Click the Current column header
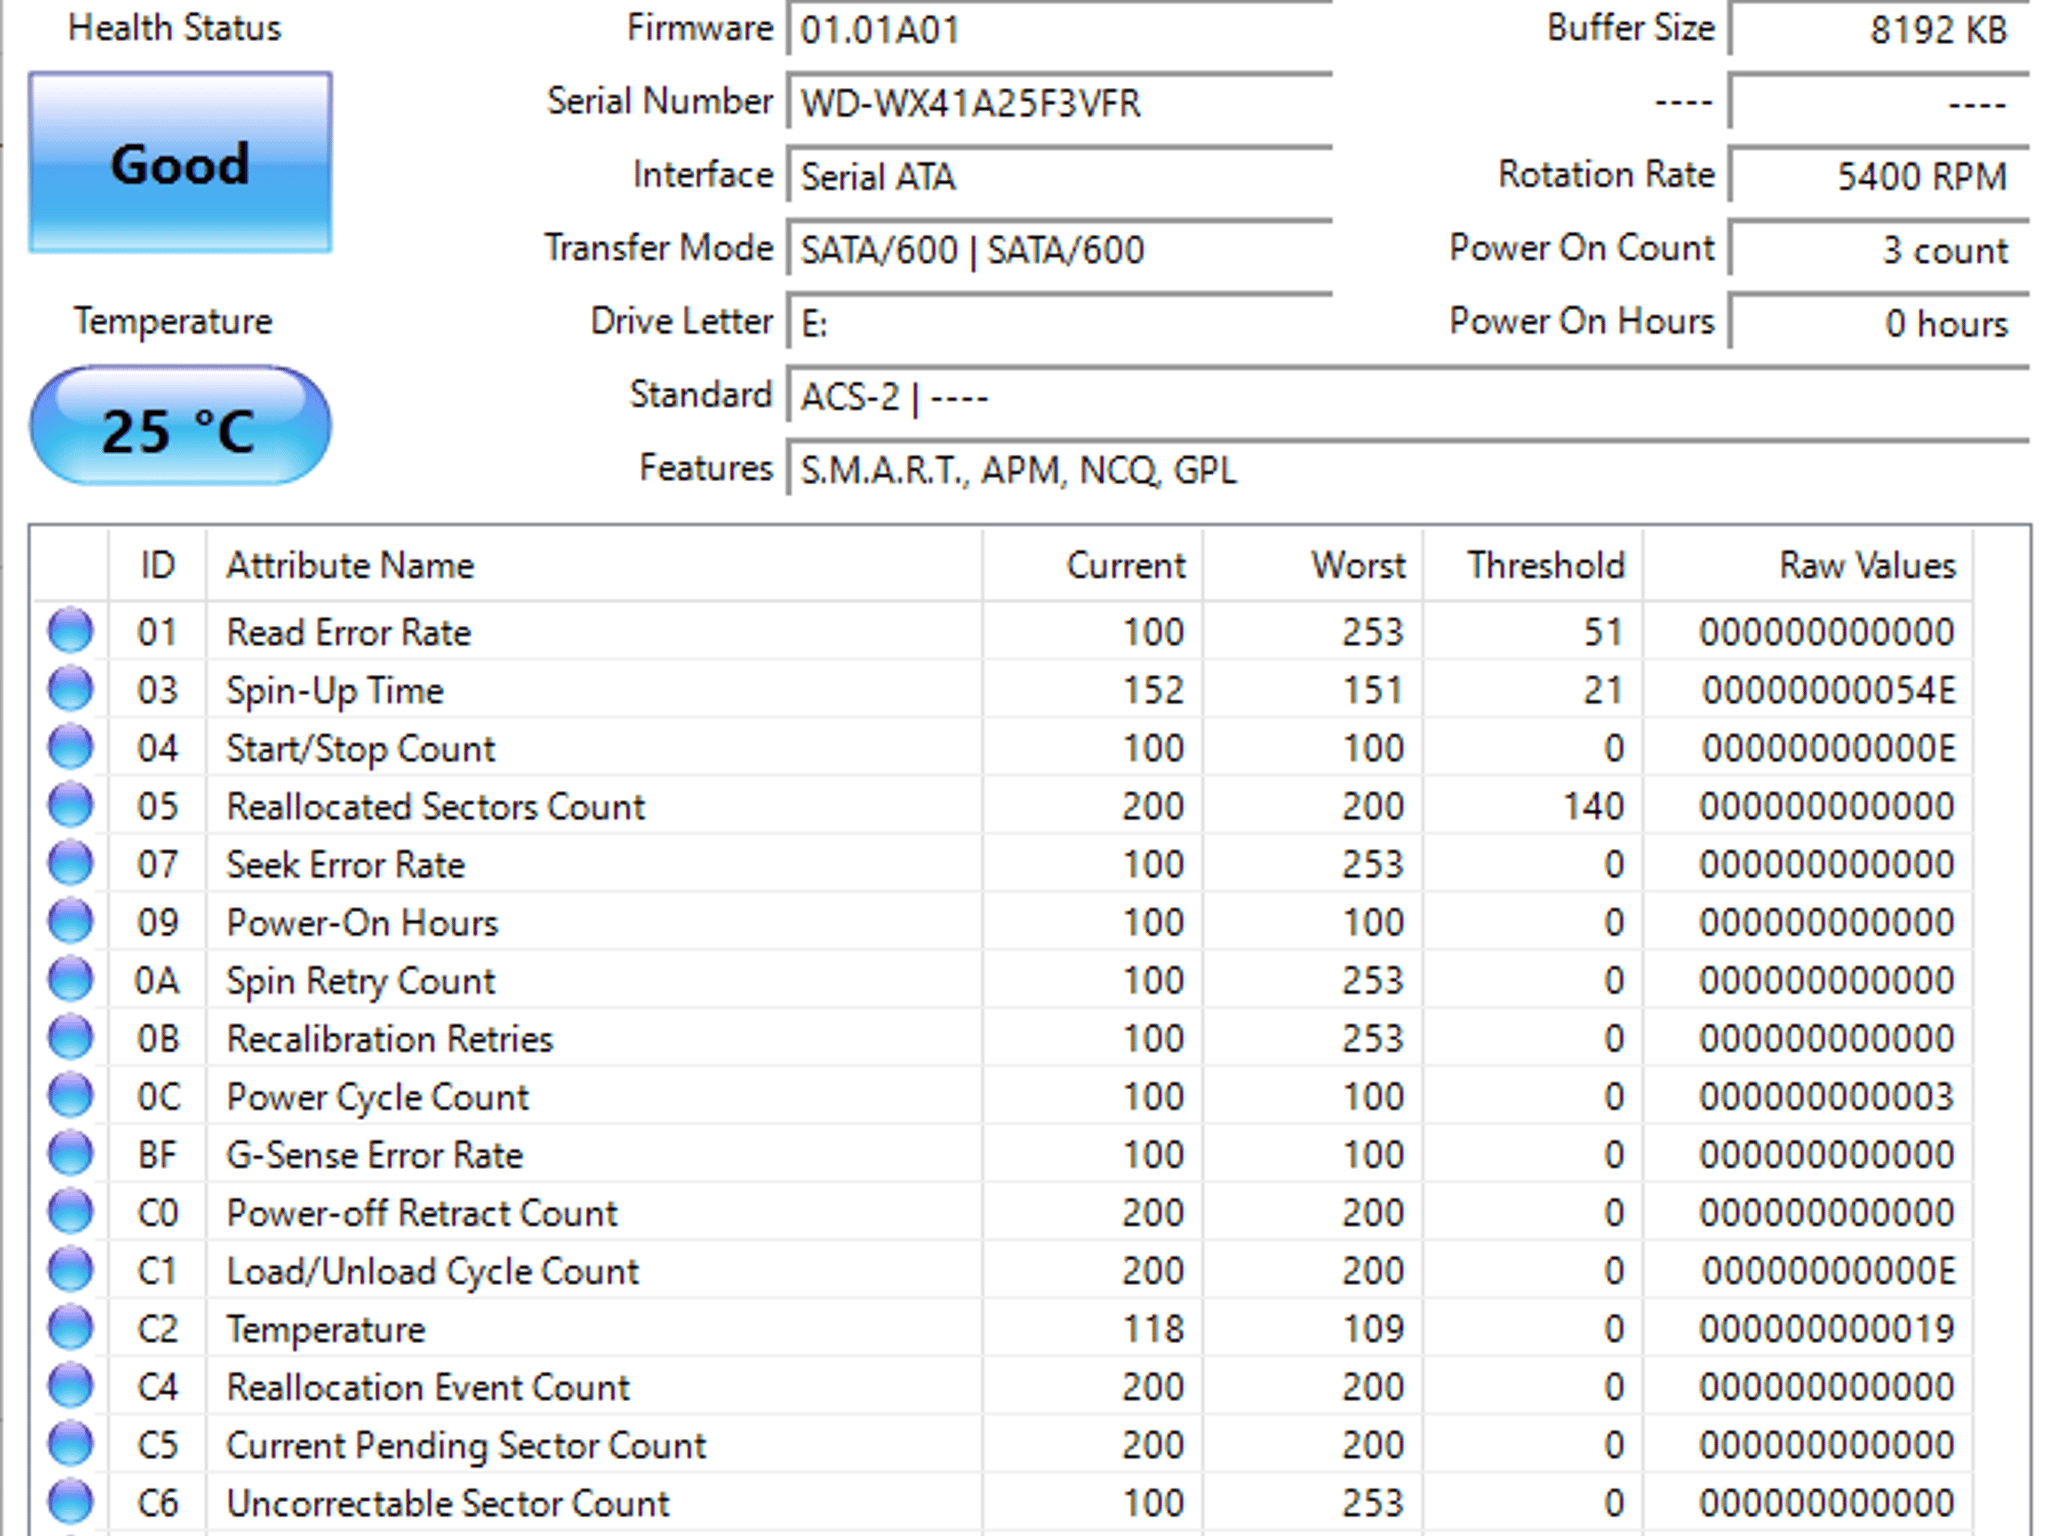Image resolution: width=2048 pixels, height=1536 pixels. [1093, 565]
